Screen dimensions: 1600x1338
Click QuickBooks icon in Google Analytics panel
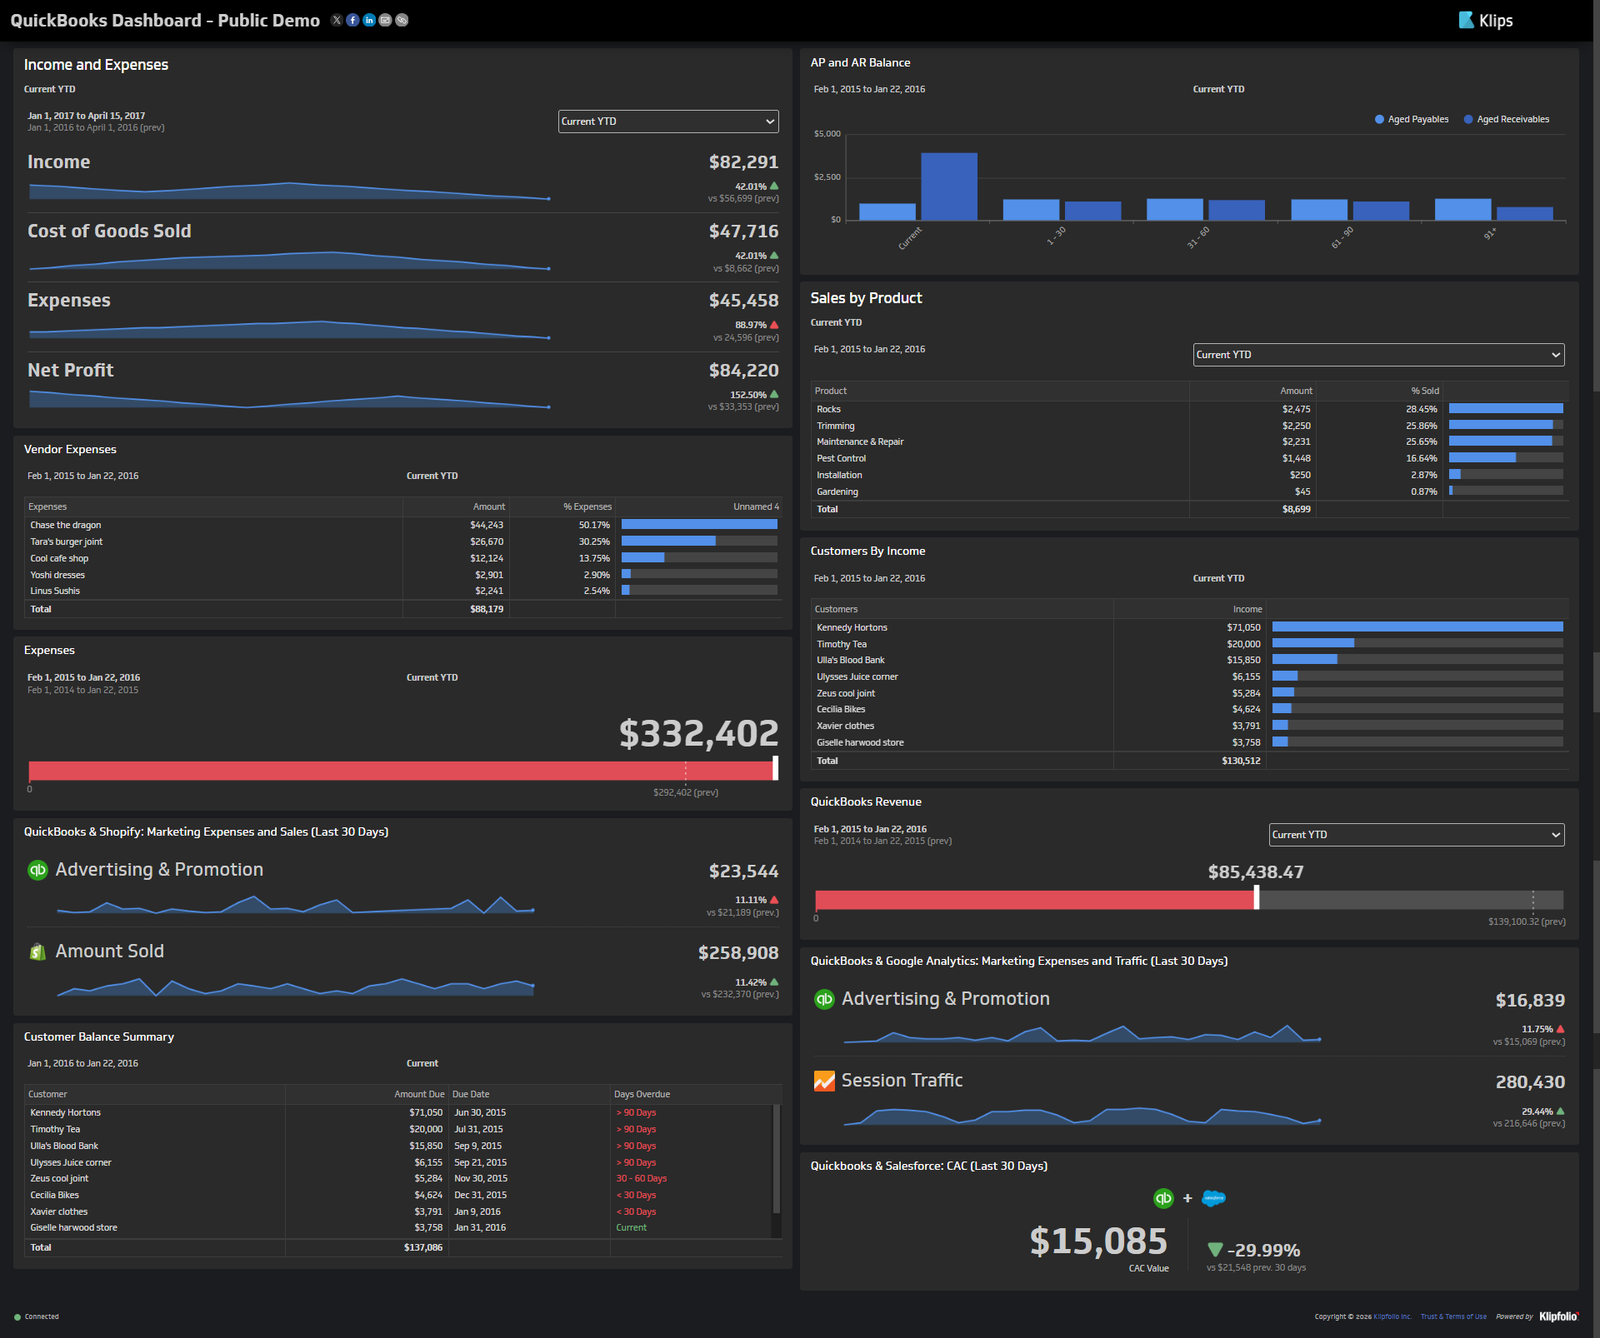824,999
